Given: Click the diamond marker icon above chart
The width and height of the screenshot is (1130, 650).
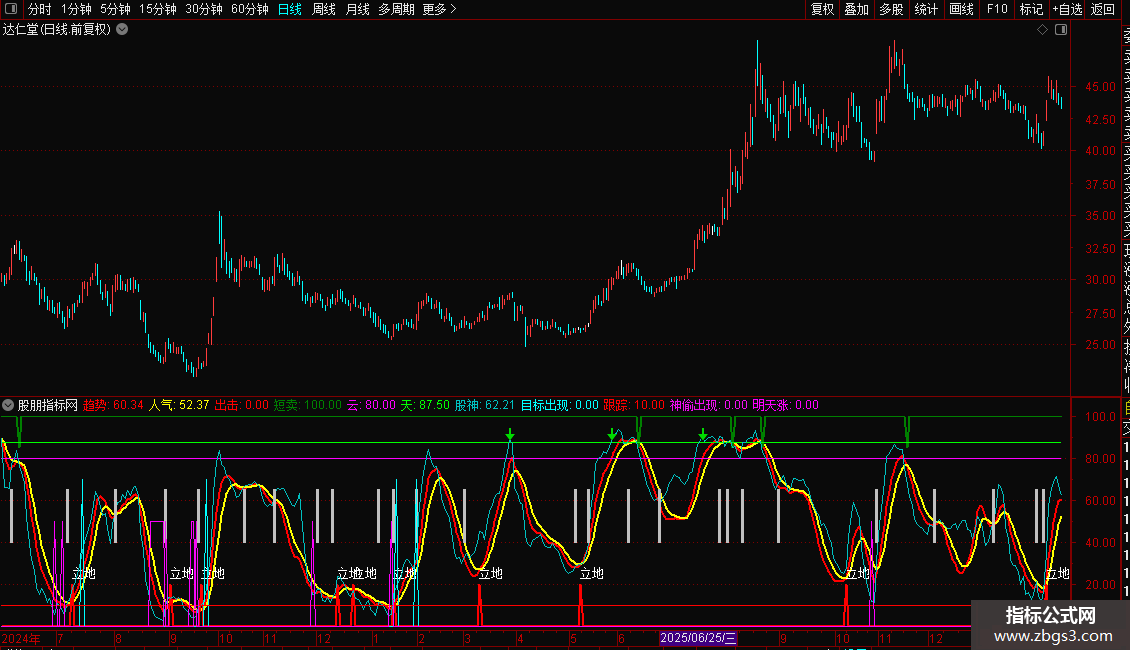Looking at the screenshot, I should click(1042, 30).
